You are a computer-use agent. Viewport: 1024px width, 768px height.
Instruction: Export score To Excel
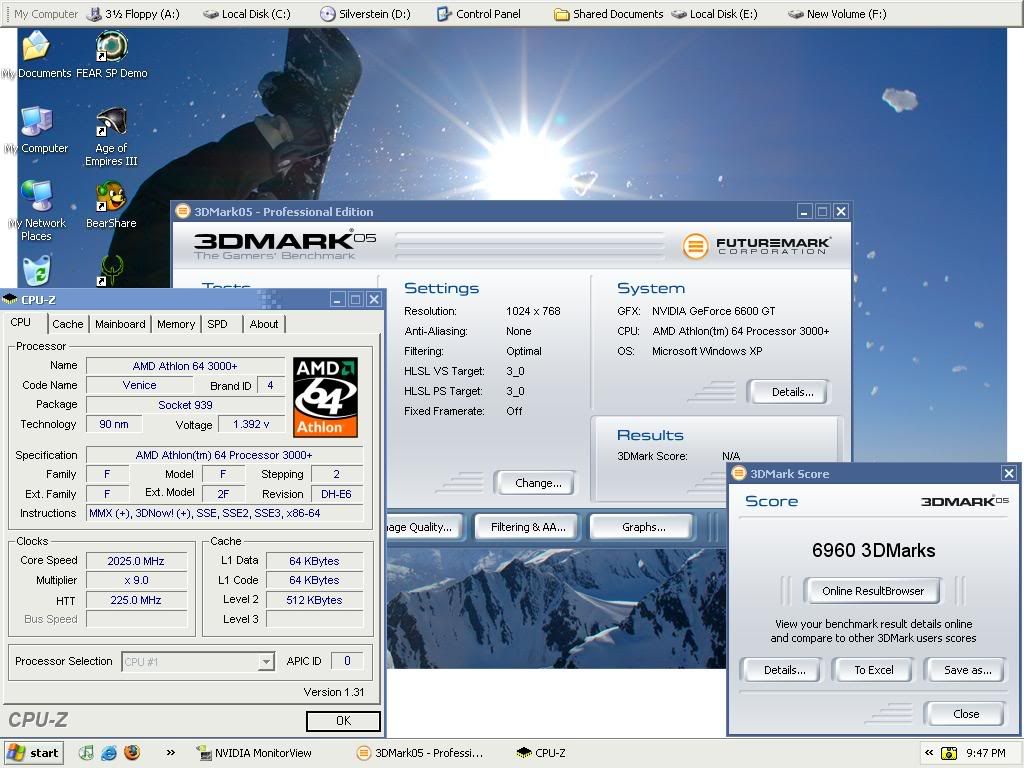874,670
